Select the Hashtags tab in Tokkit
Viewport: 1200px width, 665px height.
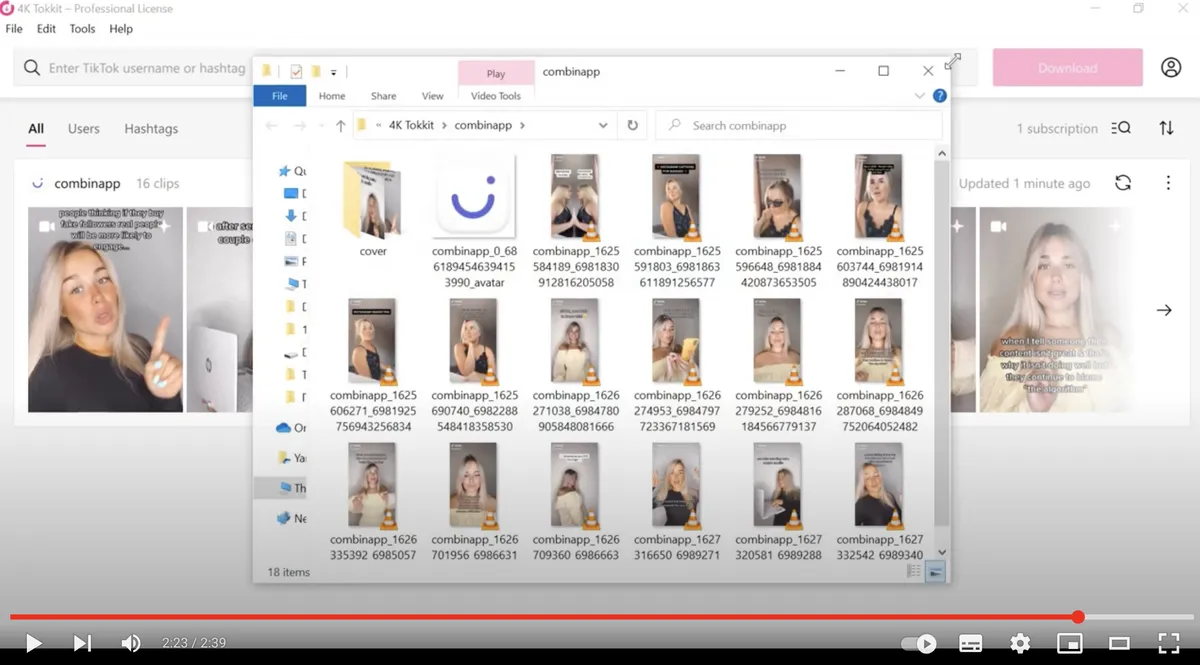(x=151, y=129)
